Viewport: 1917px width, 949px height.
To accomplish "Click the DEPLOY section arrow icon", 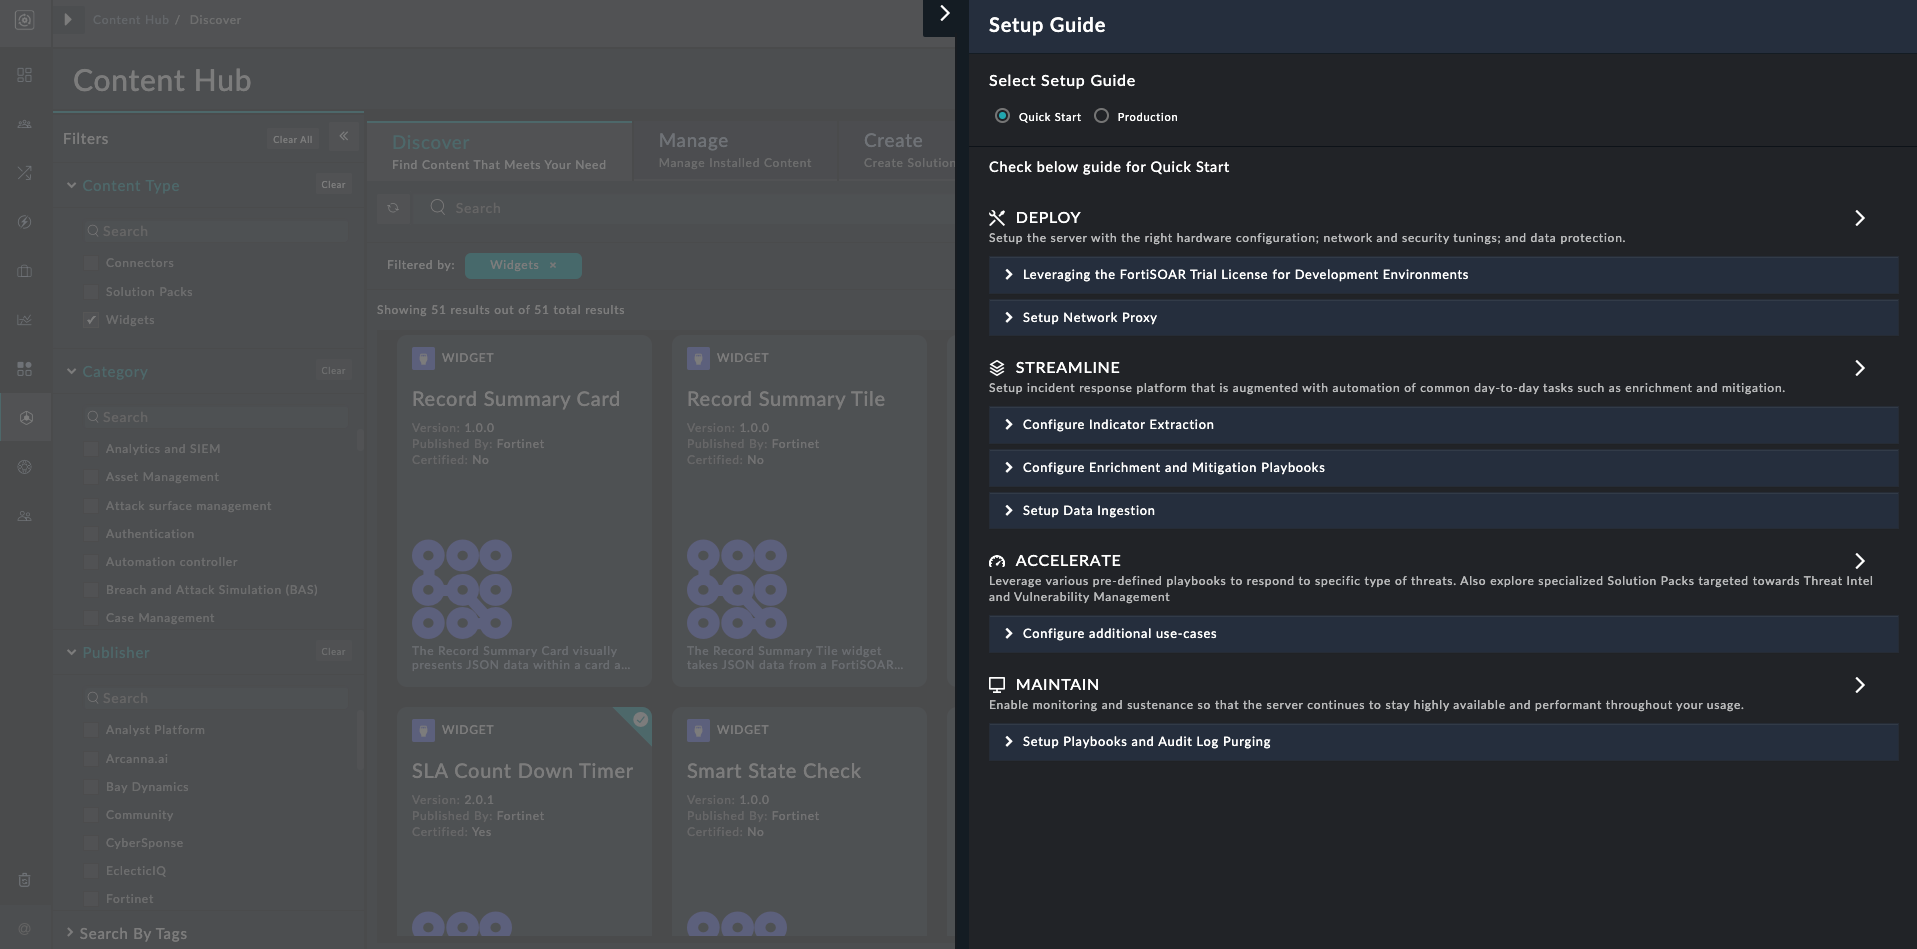I will [1859, 218].
